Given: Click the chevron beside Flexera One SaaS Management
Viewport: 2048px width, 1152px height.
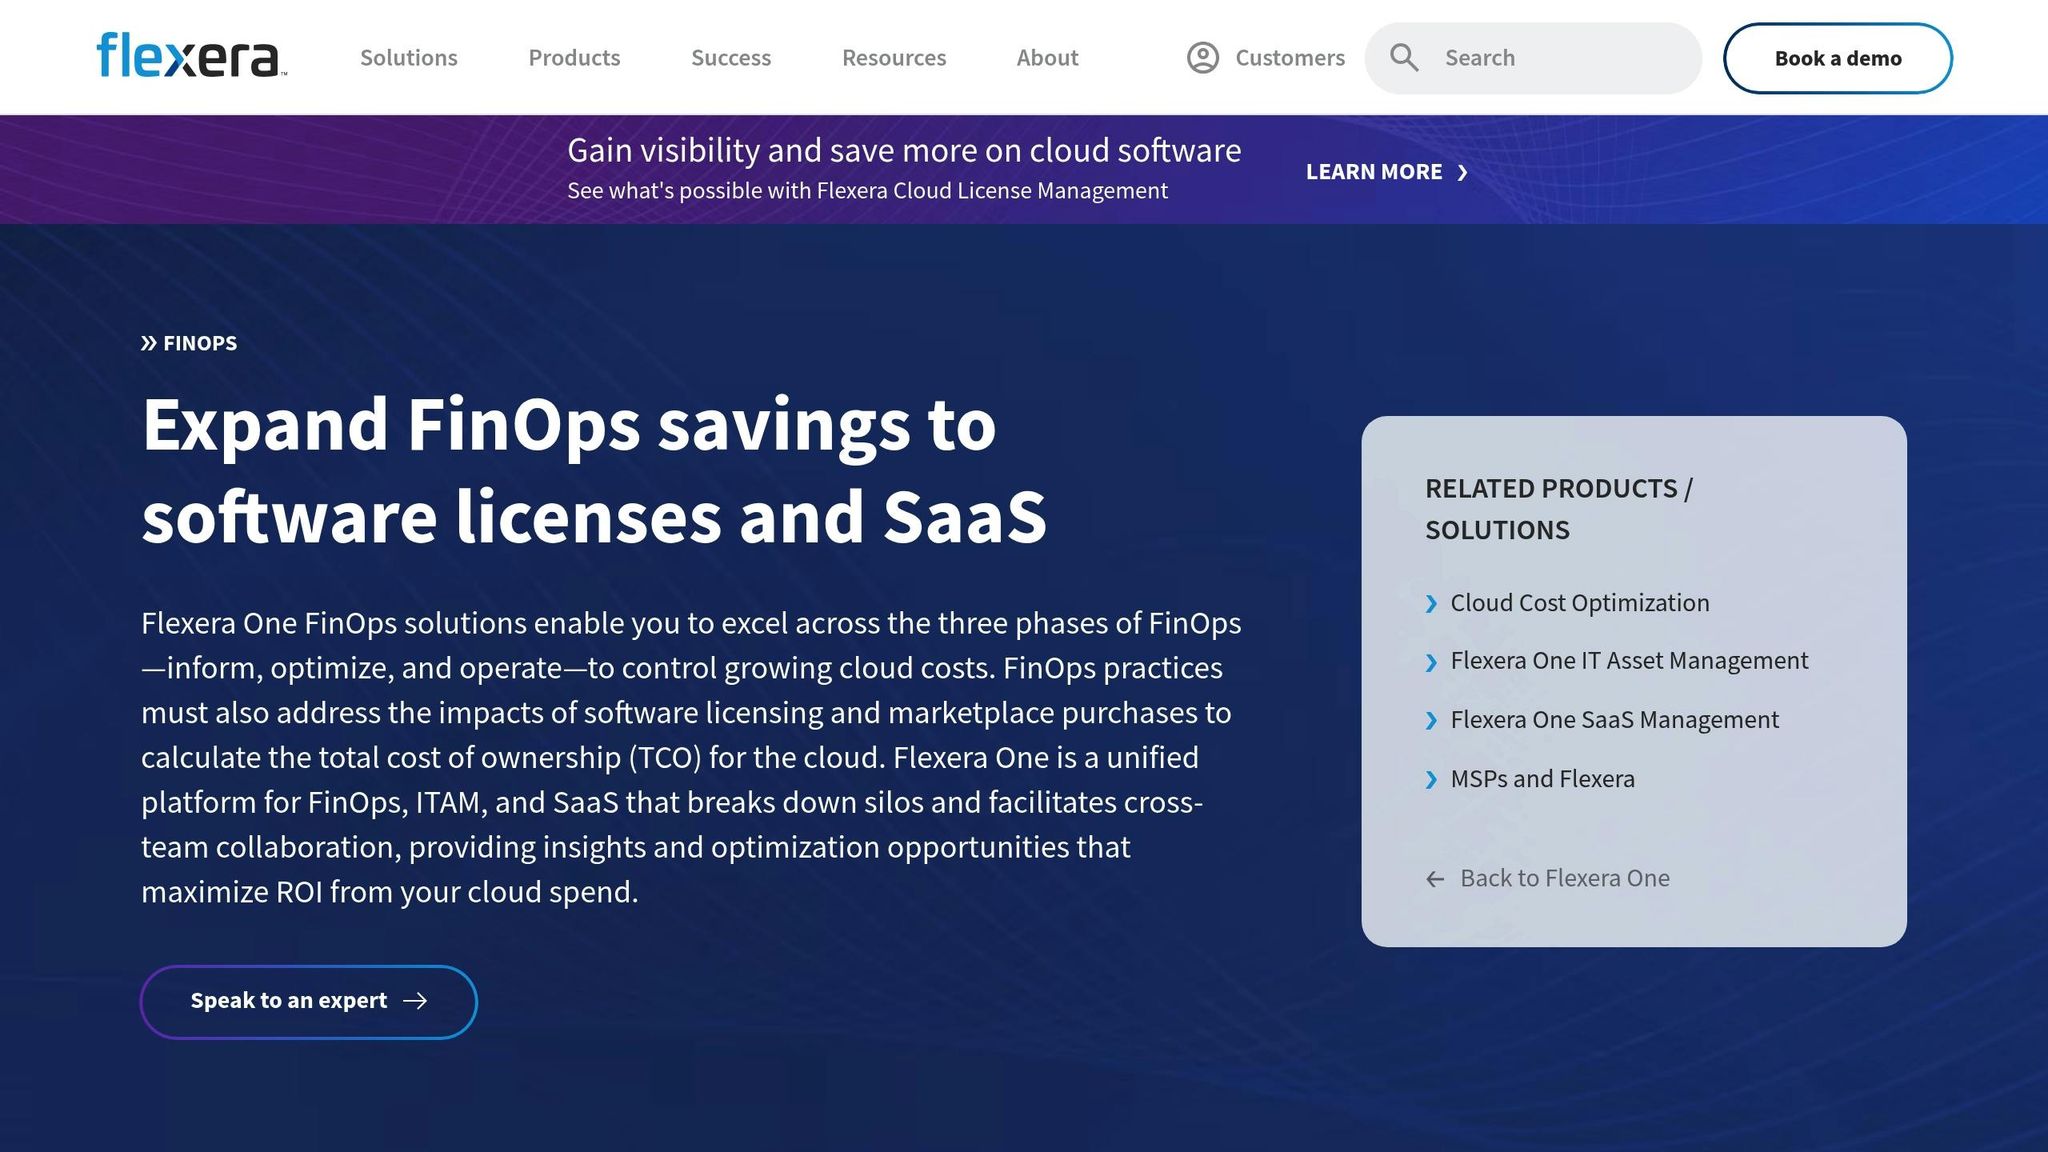Looking at the screenshot, I should [1431, 721].
